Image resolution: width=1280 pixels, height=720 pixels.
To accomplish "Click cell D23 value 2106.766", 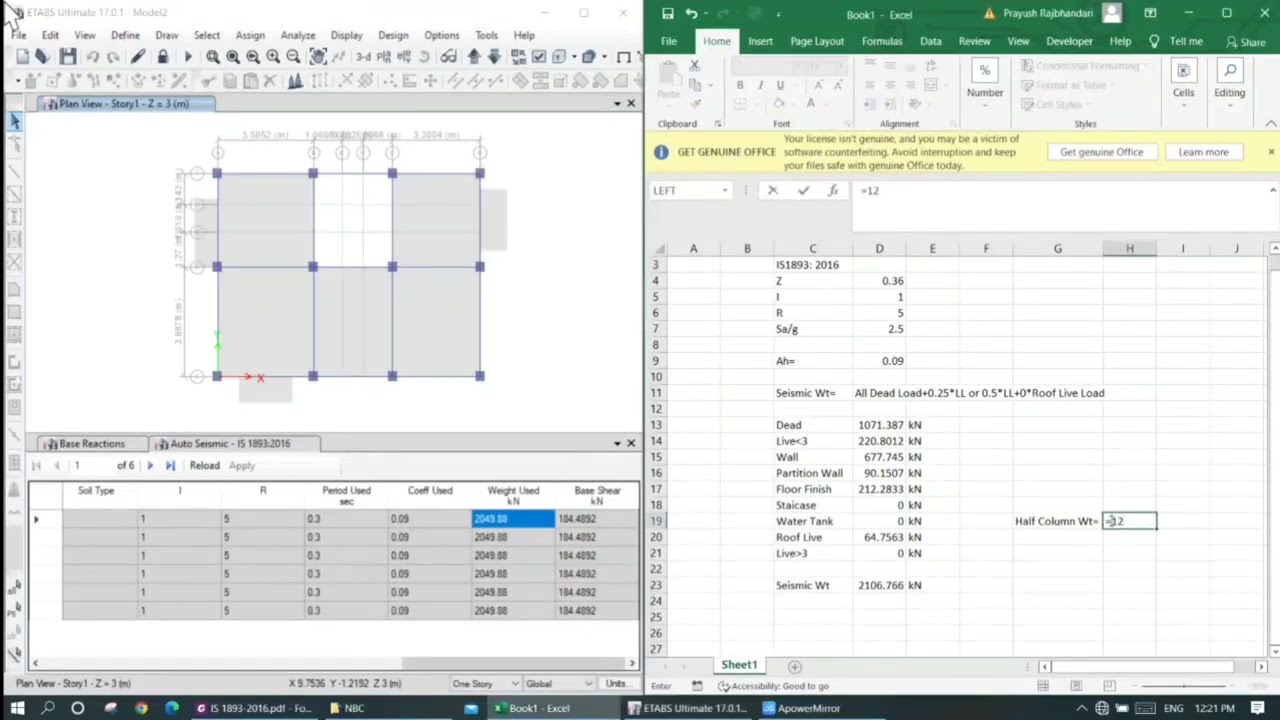I will click(x=880, y=585).
